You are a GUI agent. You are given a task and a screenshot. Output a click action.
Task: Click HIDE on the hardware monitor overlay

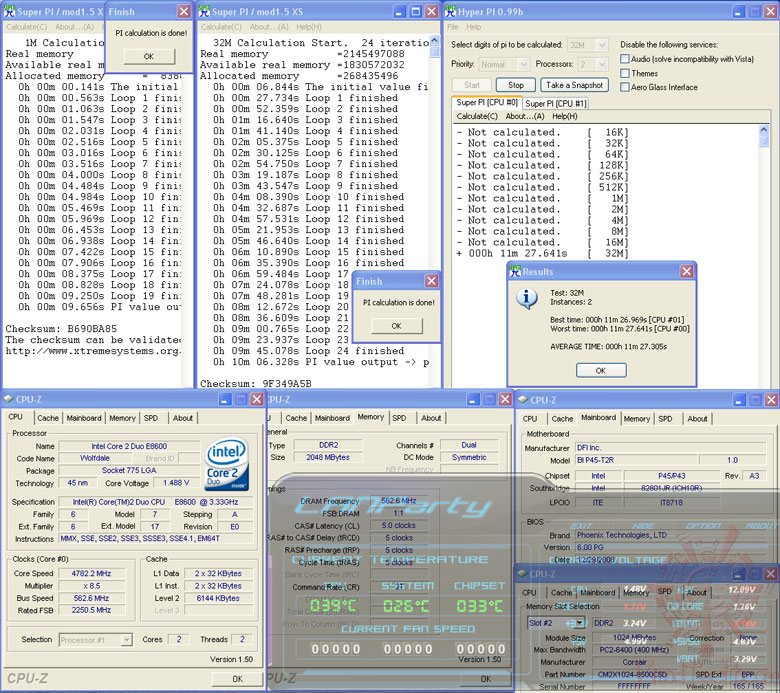tap(643, 525)
